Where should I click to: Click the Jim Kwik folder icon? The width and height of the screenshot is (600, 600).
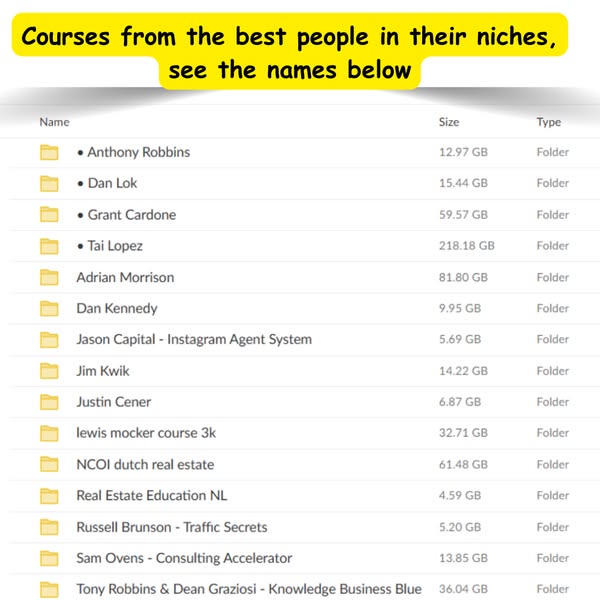[x=49, y=371]
